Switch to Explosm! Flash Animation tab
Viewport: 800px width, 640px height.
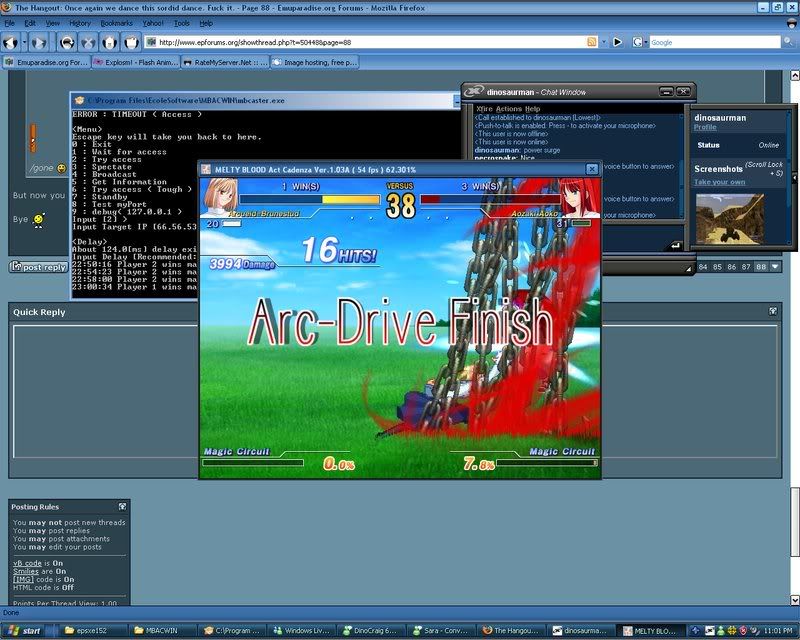(x=136, y=62)
